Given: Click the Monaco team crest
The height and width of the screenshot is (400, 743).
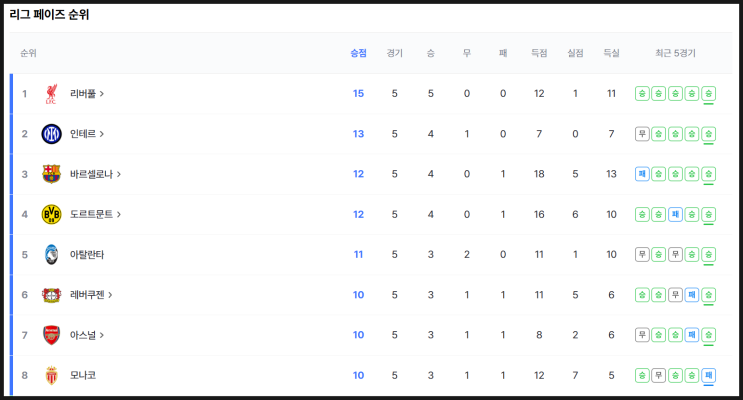Looking at the screenshot, I should point(51,375).
